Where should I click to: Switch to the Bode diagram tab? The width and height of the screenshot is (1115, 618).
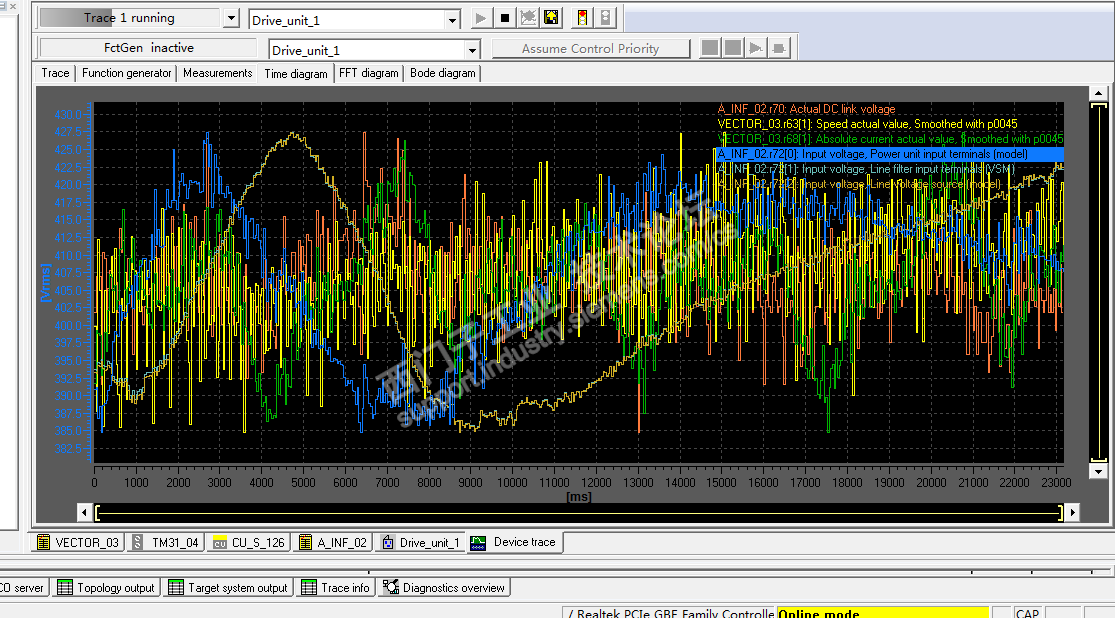(443, 73)
